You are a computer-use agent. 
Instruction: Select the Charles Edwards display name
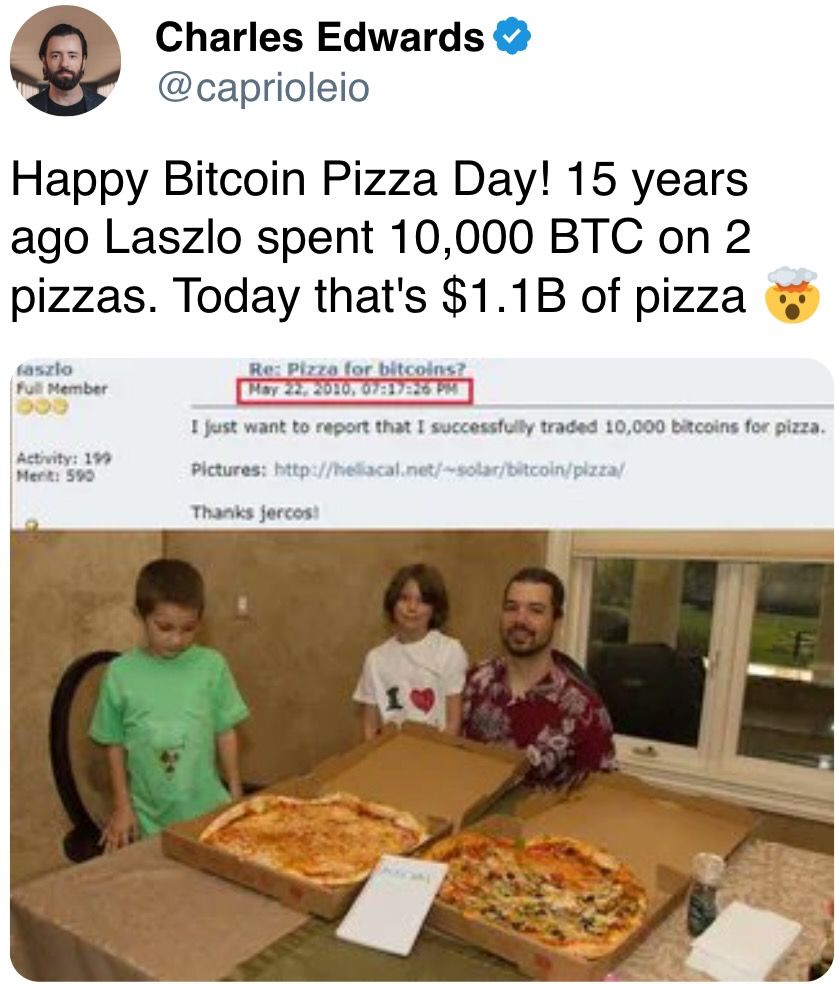click(319, 37)
